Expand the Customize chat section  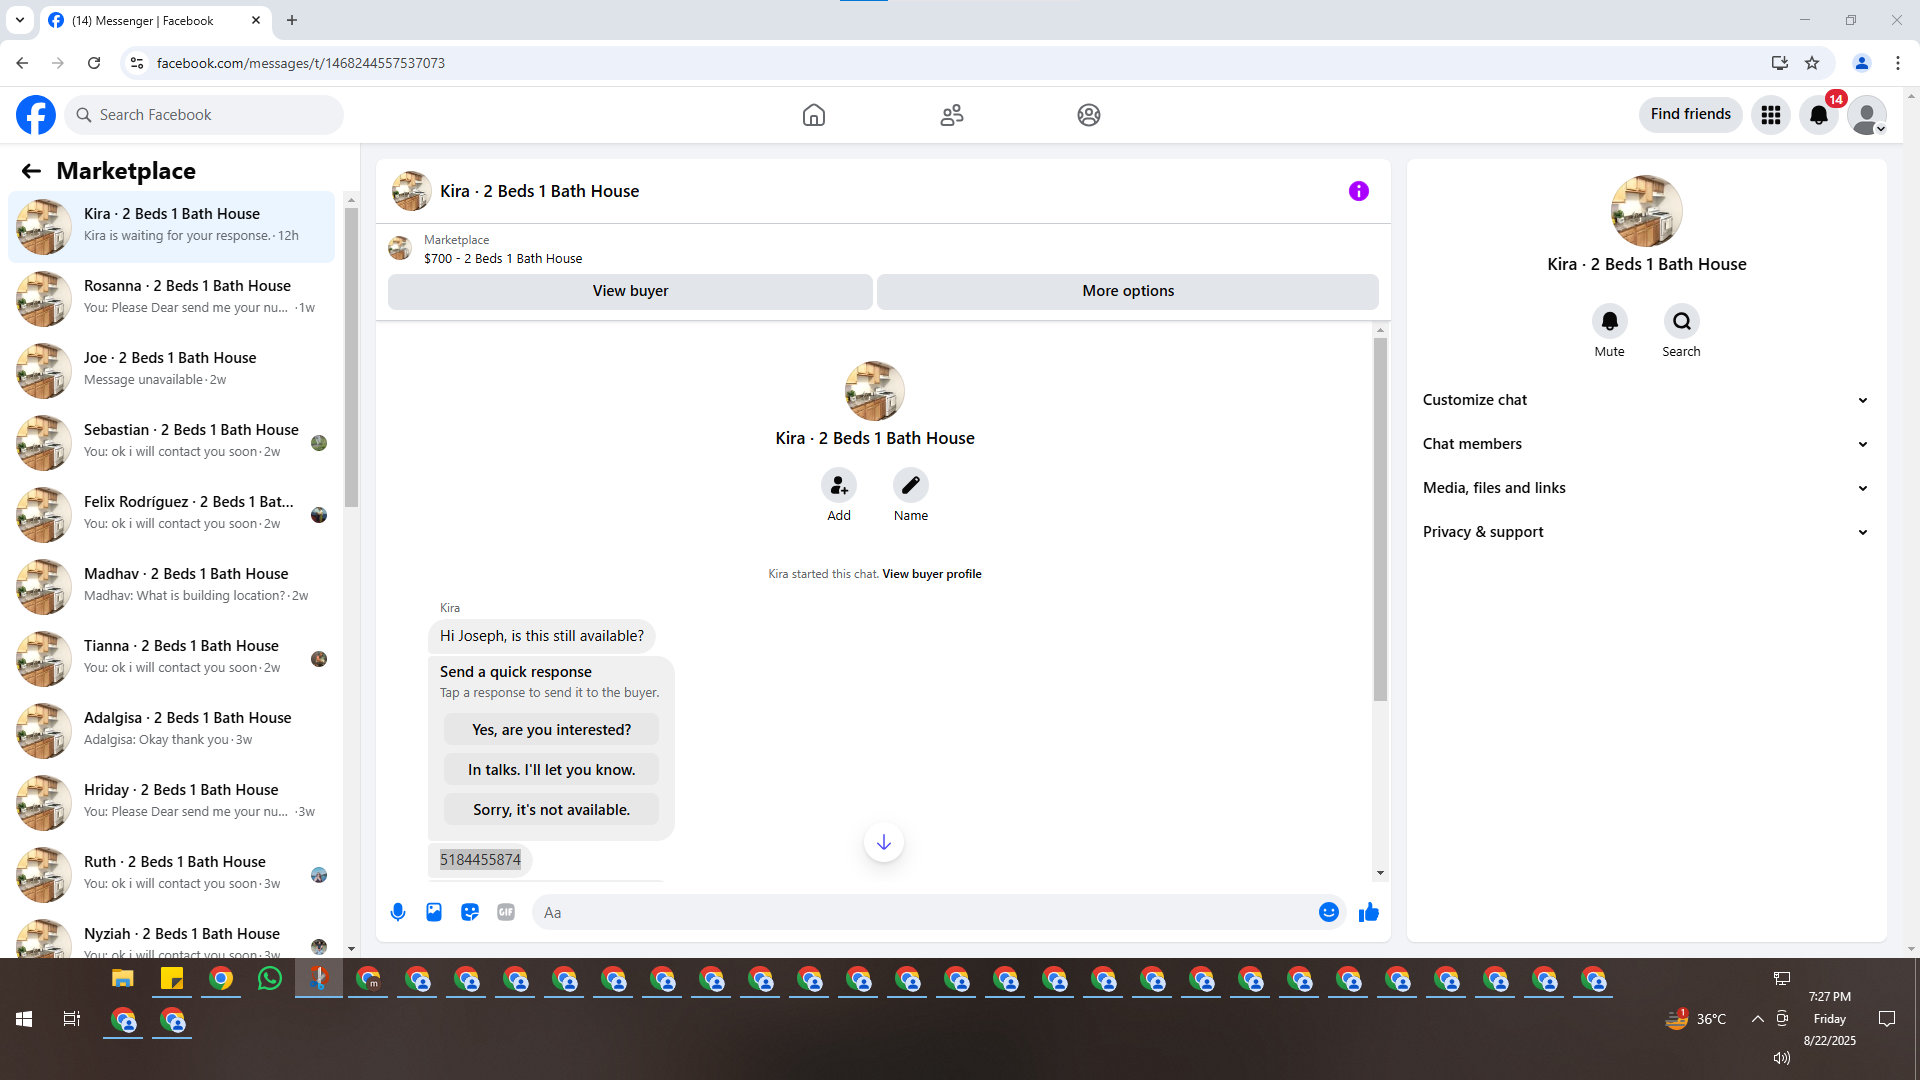pos(1645,400)
